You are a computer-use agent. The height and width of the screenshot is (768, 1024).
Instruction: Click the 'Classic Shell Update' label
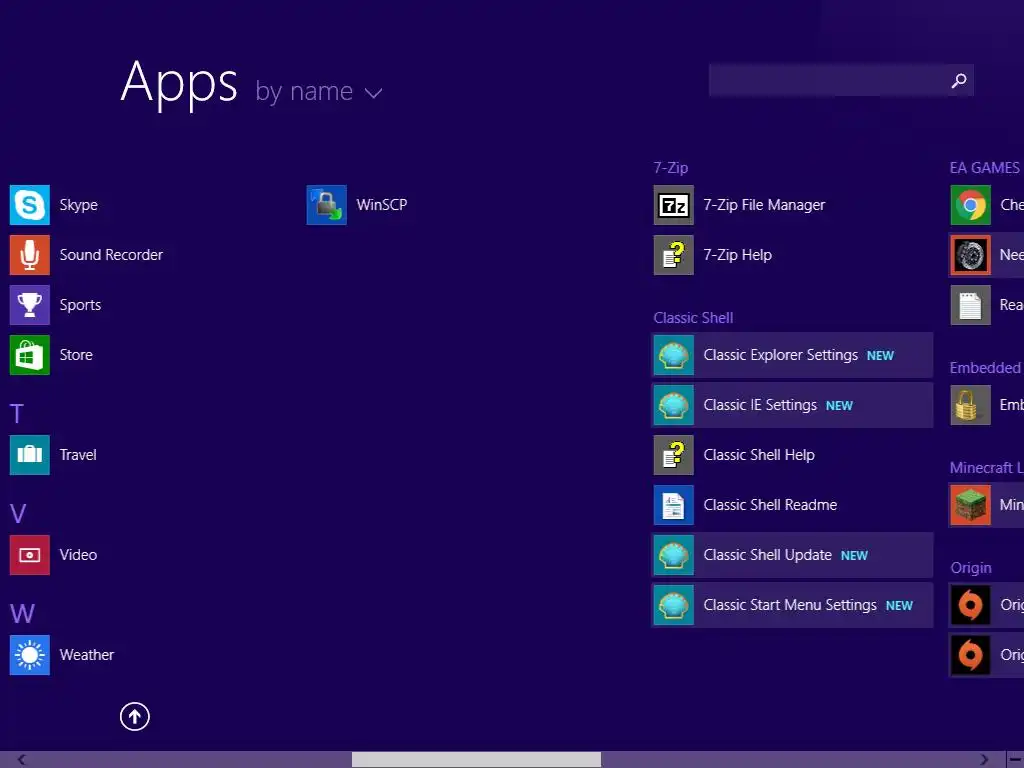click(767, 555)
